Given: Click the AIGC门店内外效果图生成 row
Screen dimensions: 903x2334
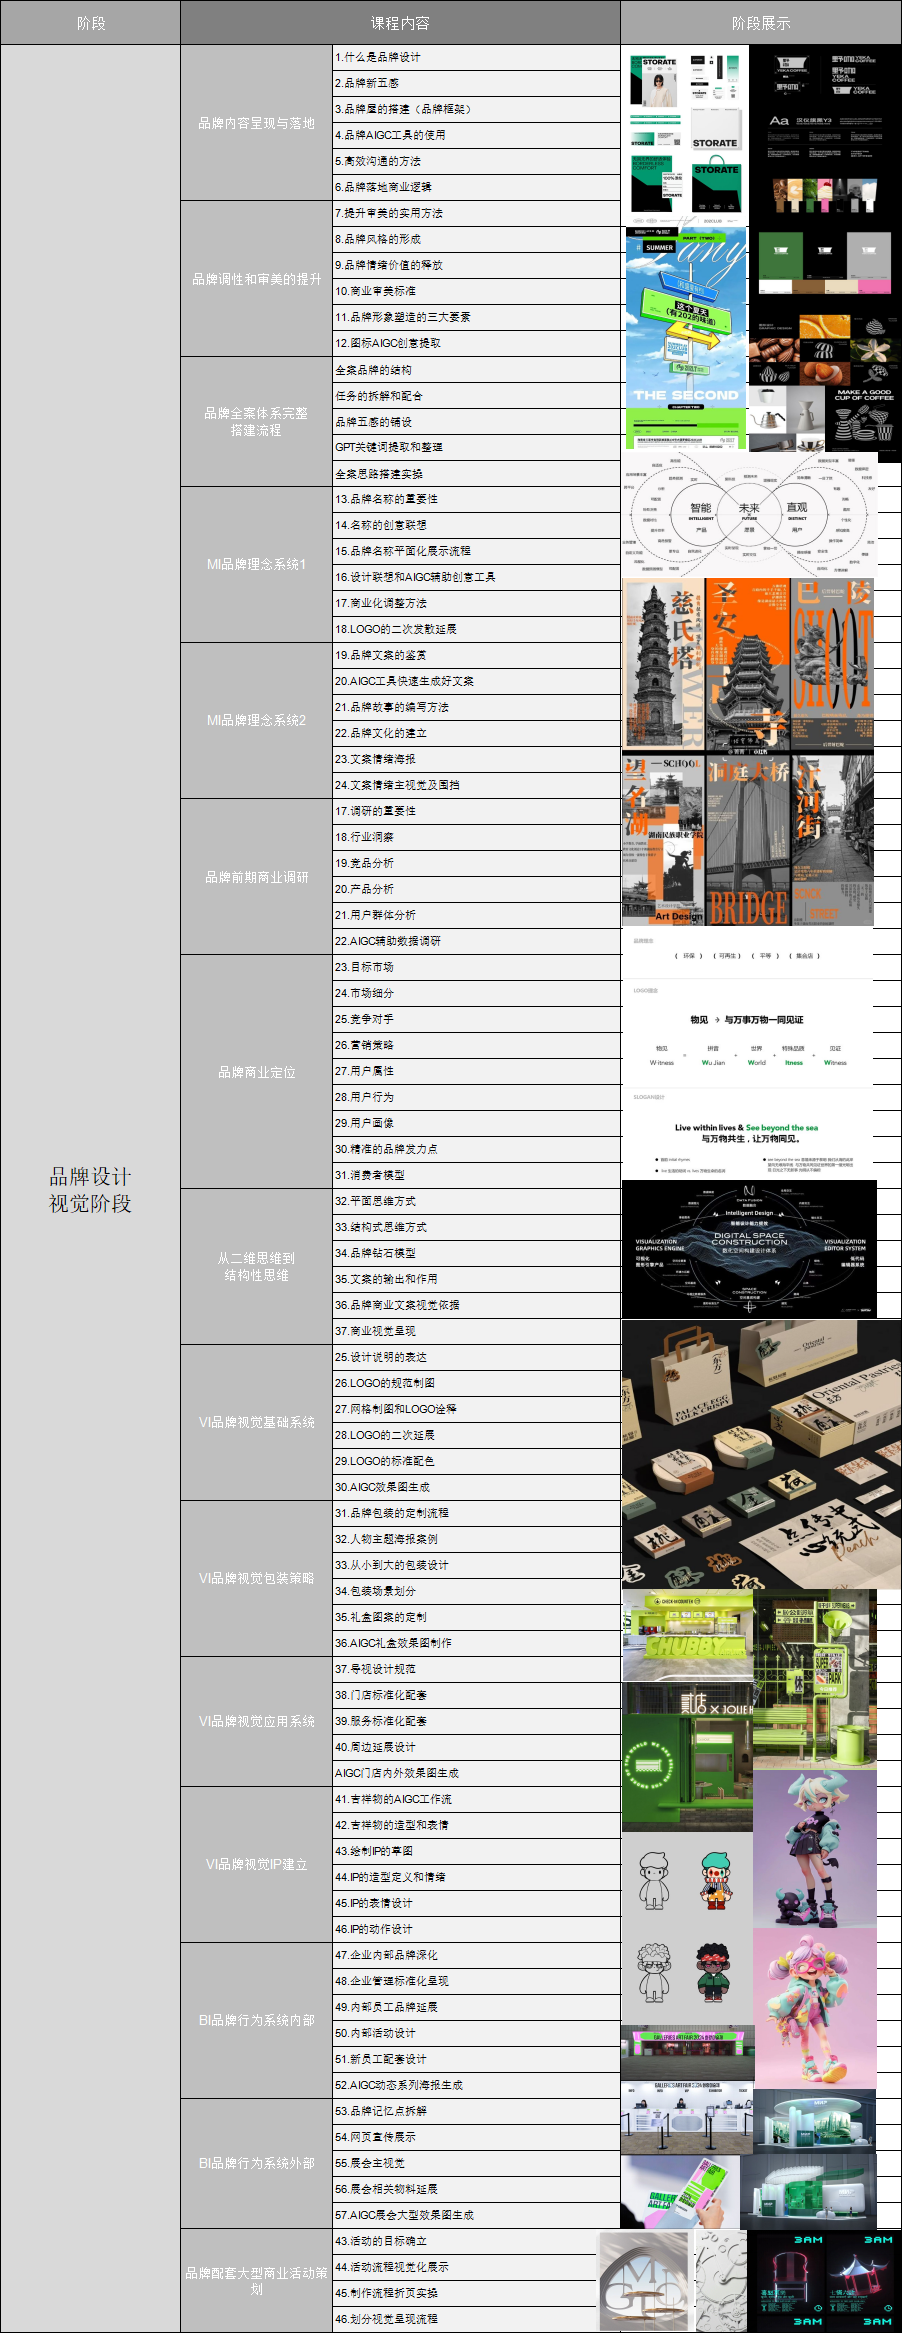Looking at the screenshot, I should click(476, 1773).
